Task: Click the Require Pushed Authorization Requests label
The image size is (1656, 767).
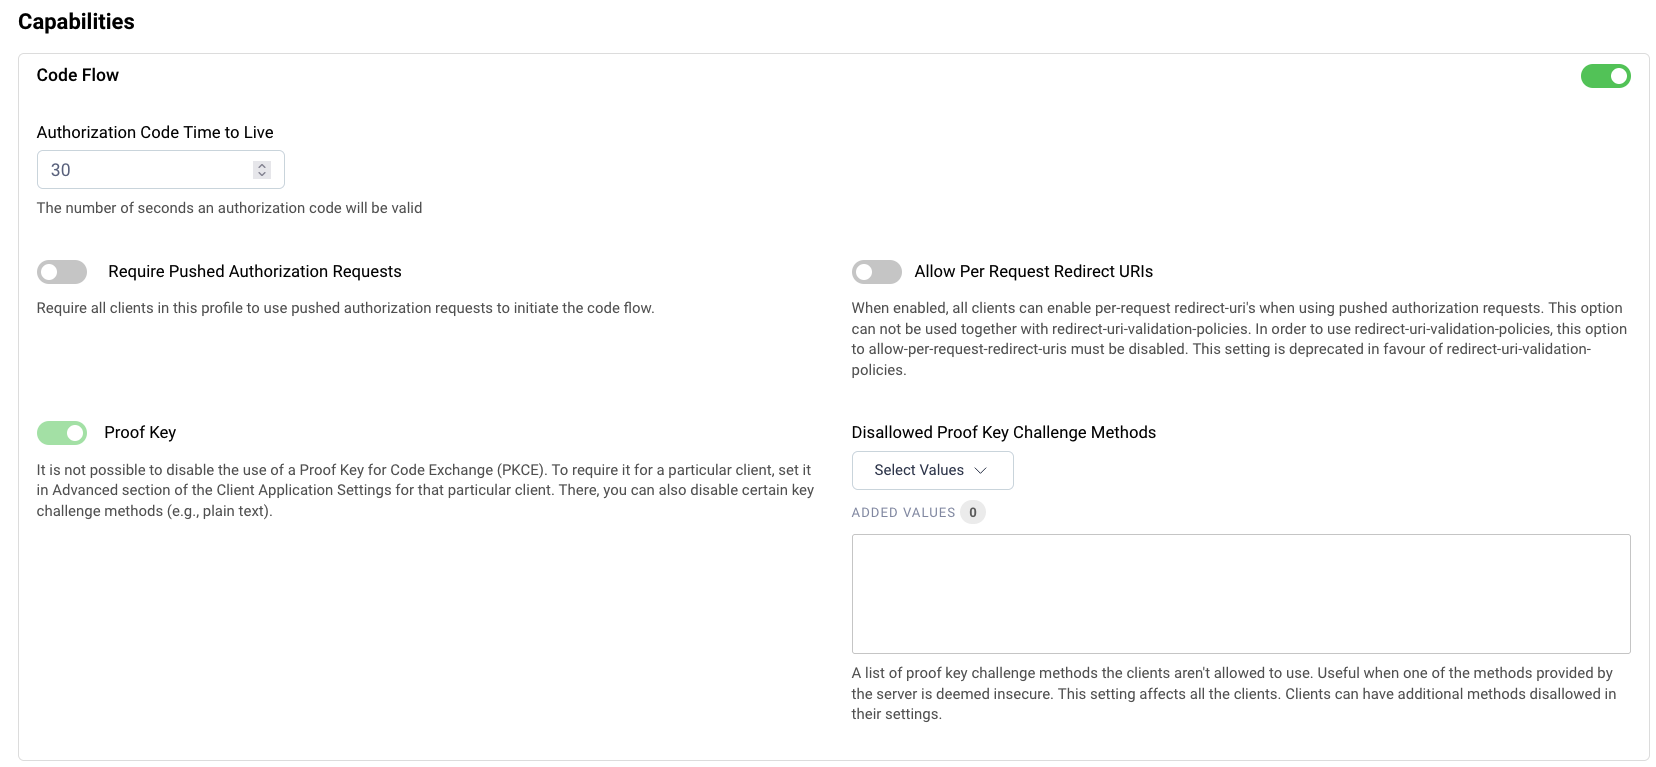Action: tap(254, 272)
